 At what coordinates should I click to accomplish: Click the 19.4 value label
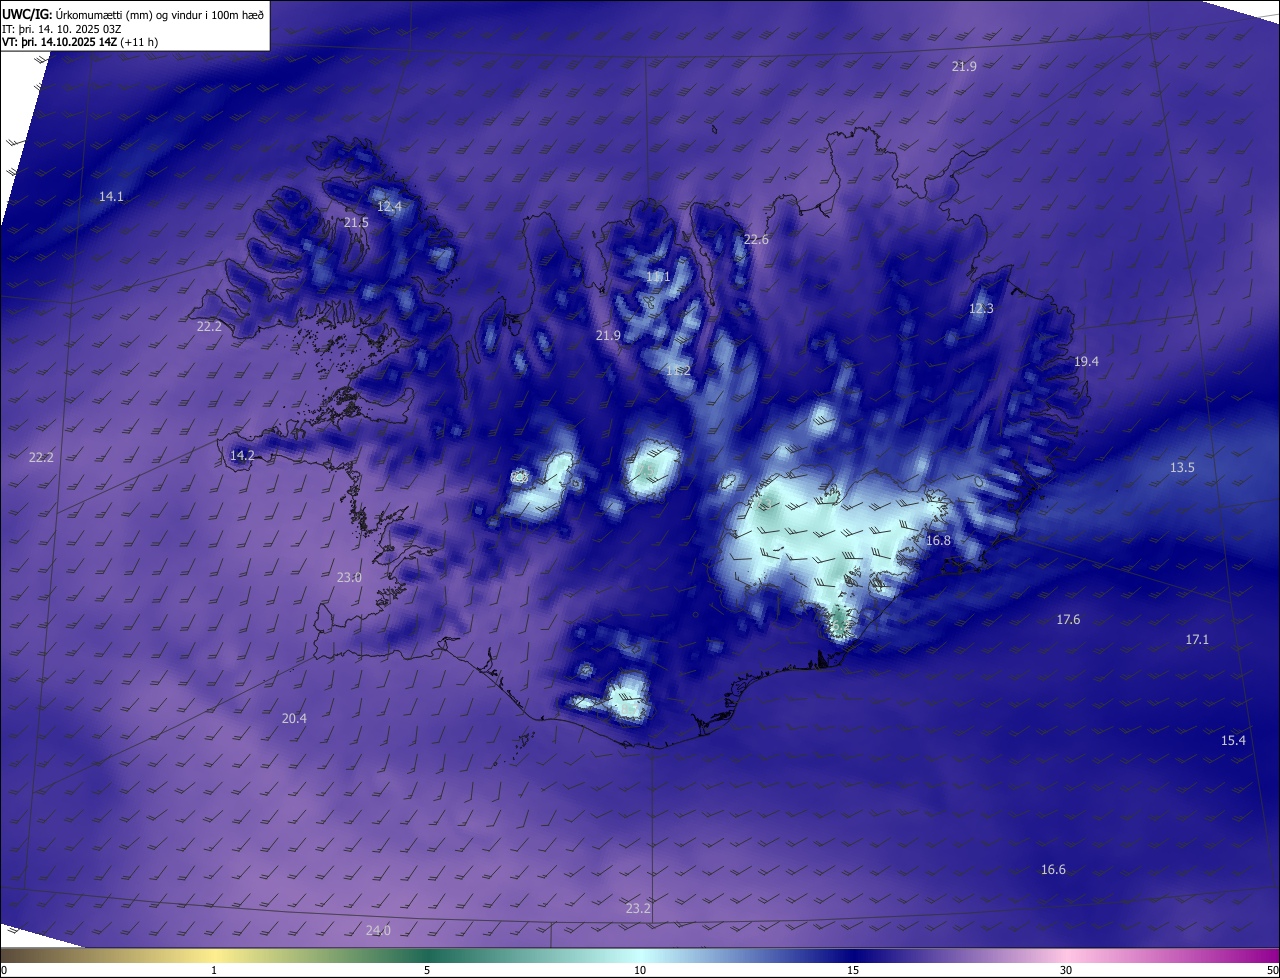[x=1086, y=362]
